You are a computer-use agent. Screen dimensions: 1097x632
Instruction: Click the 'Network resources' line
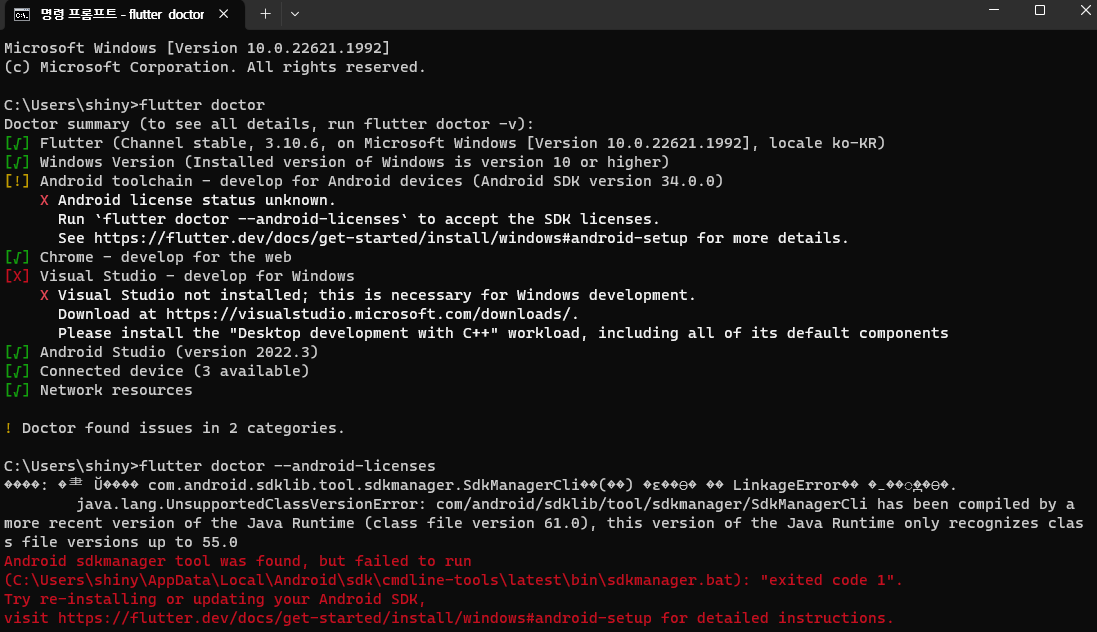click(x=99, y=390)
